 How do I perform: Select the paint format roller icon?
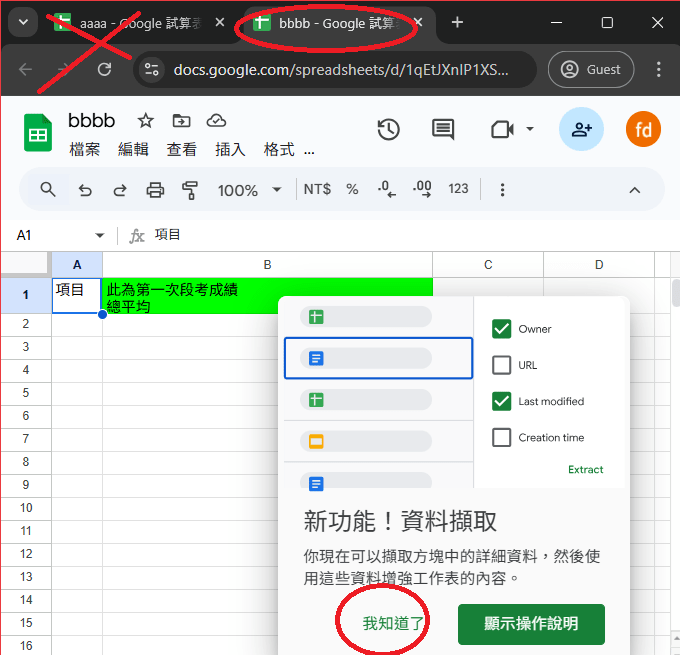190,189
